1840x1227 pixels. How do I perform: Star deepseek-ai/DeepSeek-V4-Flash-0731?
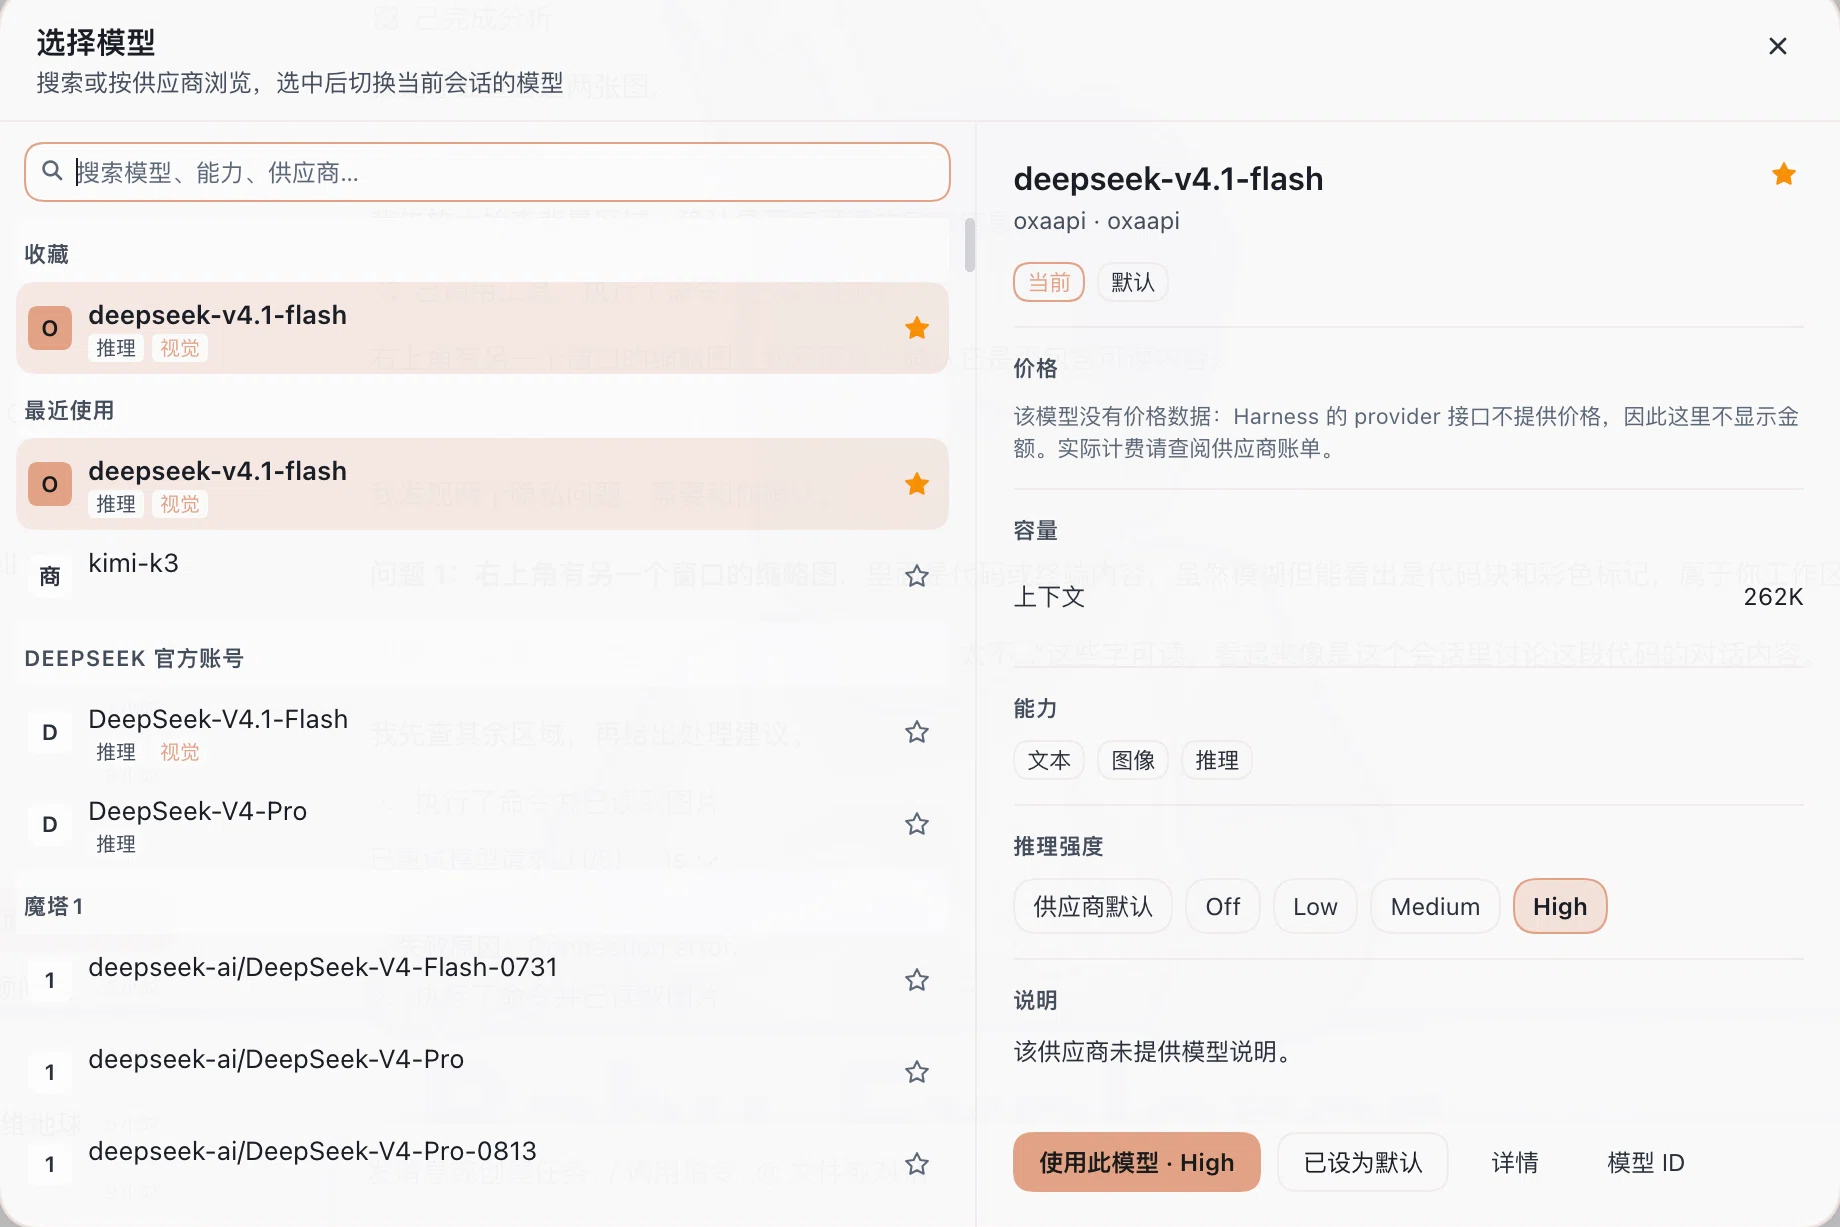917,980
